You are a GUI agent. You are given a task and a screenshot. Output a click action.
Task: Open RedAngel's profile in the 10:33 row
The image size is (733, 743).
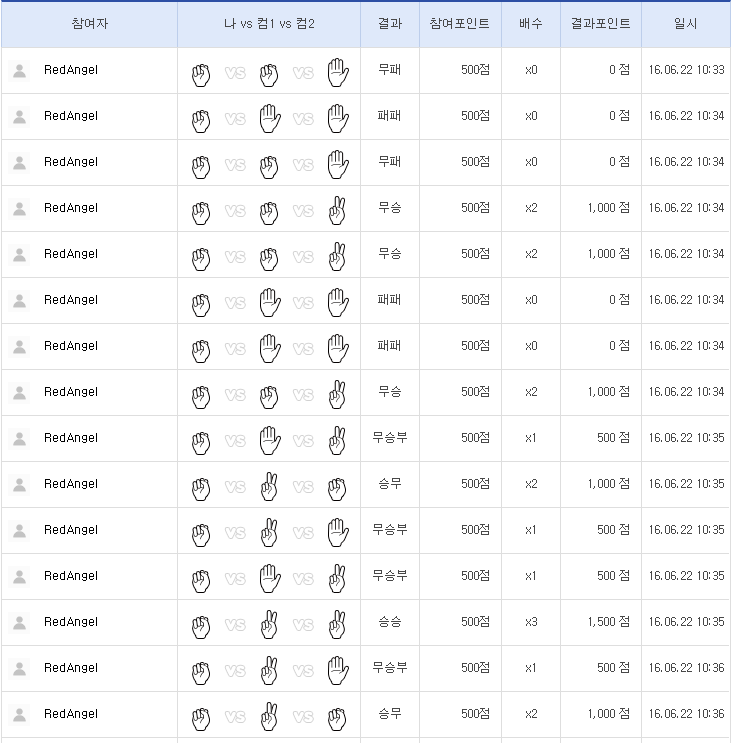71,70
